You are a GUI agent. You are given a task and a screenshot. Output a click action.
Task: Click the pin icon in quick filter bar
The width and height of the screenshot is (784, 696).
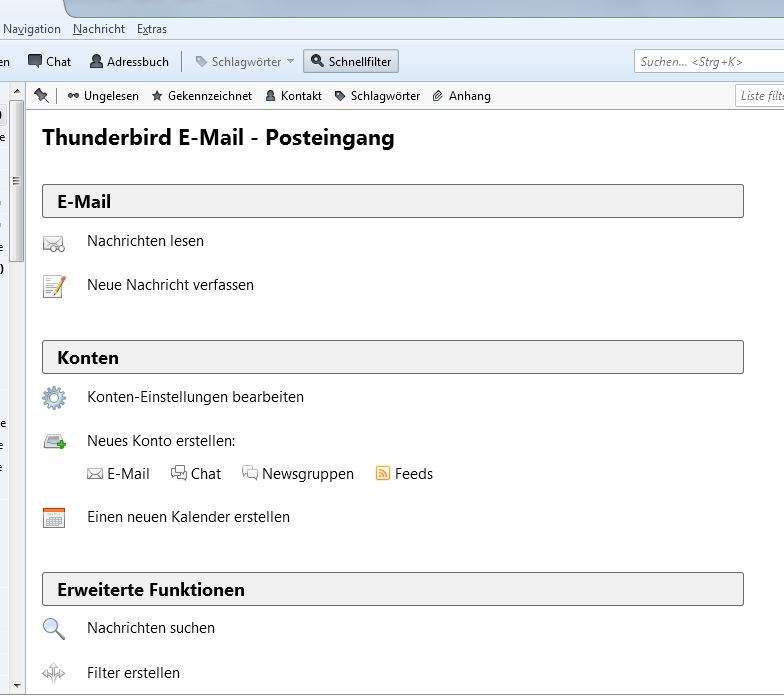point(41,96)
